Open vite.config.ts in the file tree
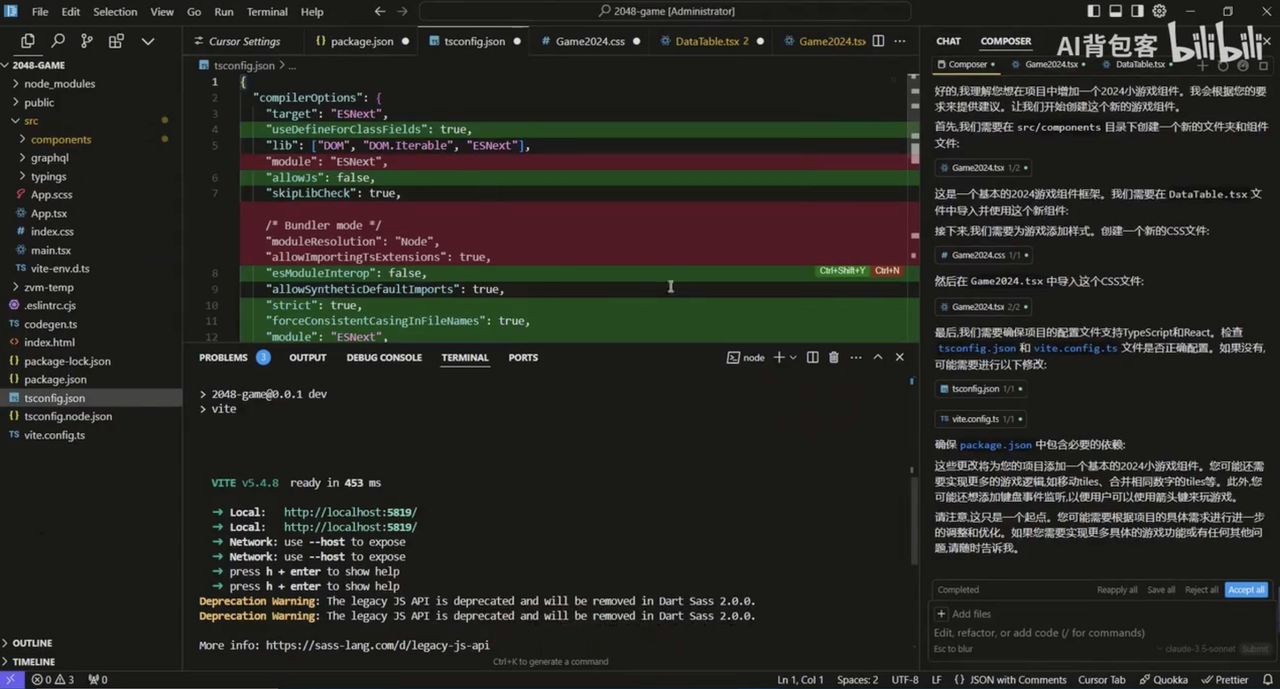1280x689 pixels. 54,435
